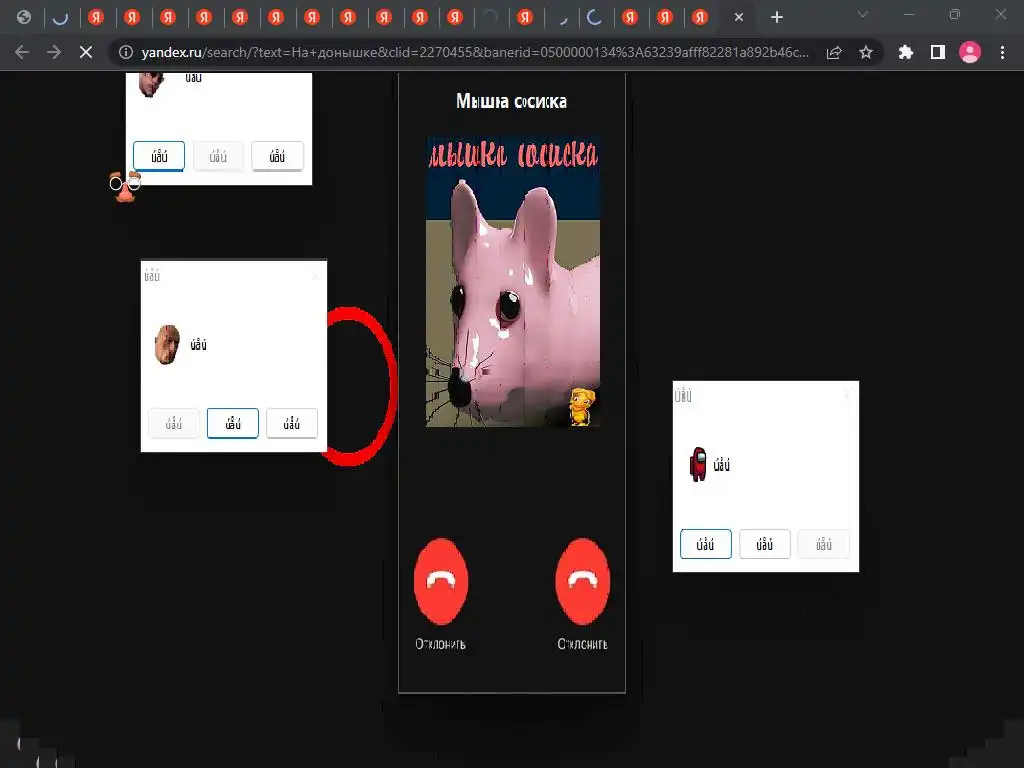The height and width of the screenshot is (768, 1024).
Task: Click the browser forward arrow
Action: click(54, 52)
